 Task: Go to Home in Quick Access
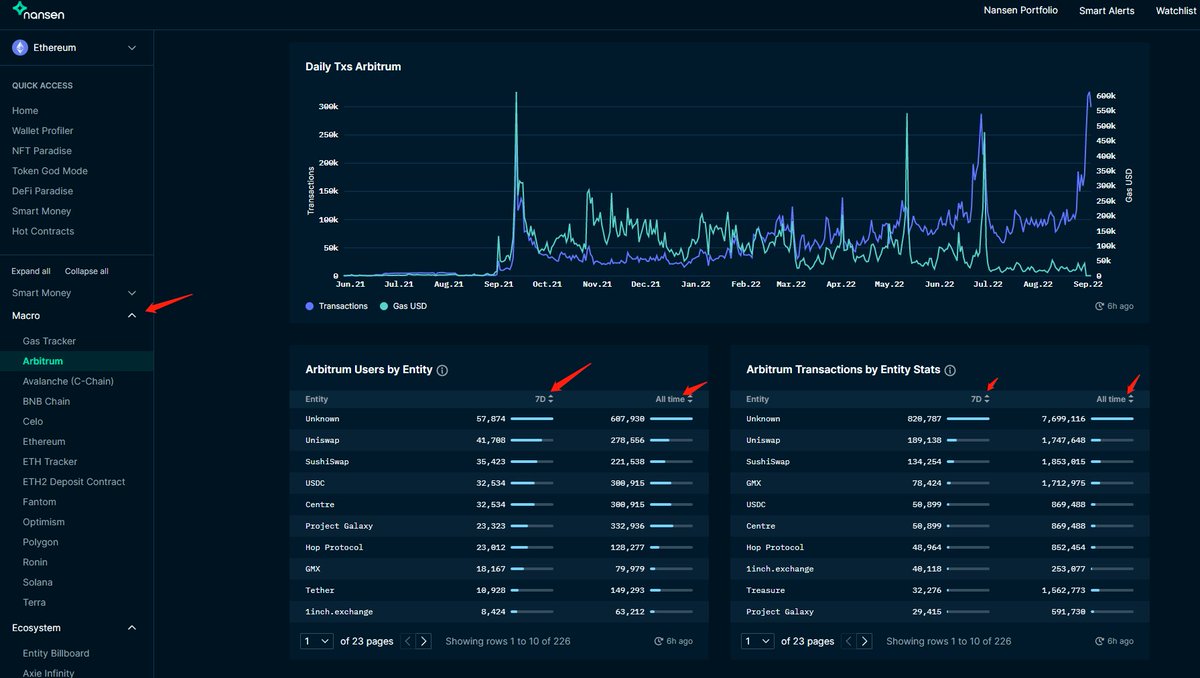click(x=25, y=111)
